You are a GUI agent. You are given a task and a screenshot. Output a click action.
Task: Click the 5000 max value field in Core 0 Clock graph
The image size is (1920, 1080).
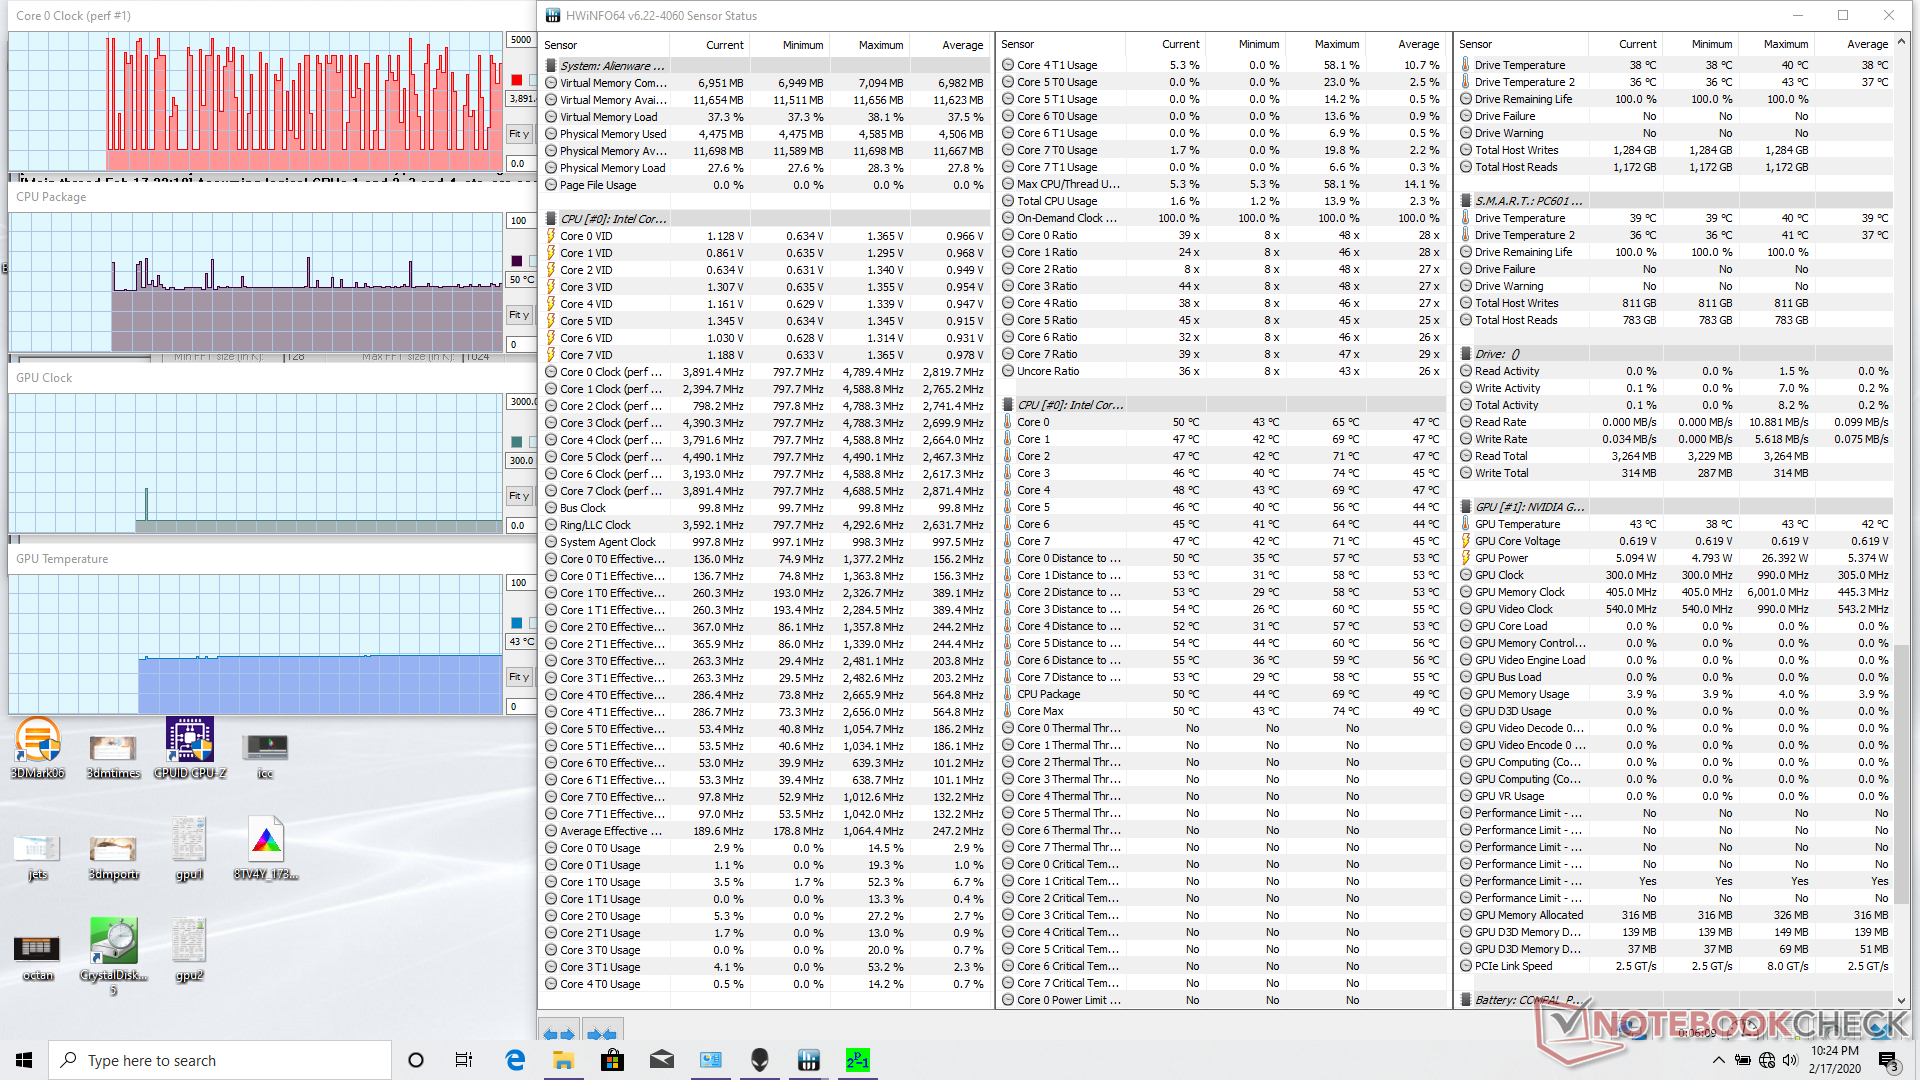521,40
